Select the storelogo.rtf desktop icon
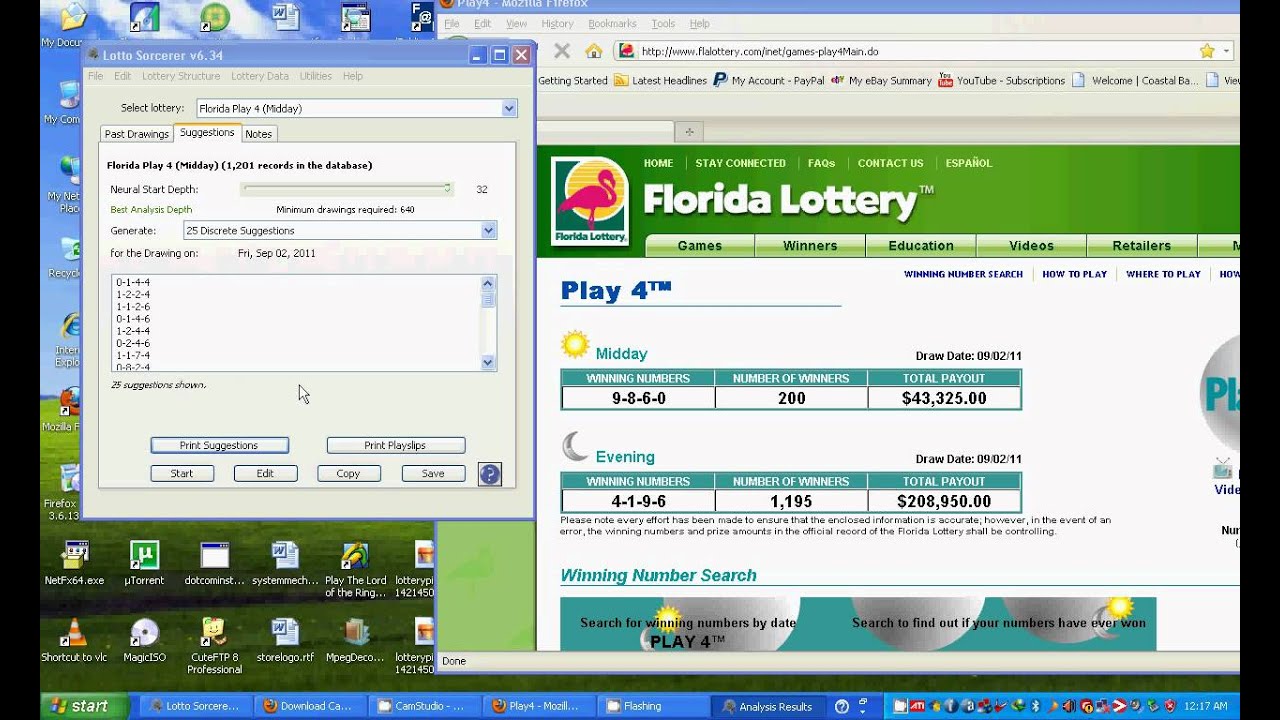 click(285, 640)
